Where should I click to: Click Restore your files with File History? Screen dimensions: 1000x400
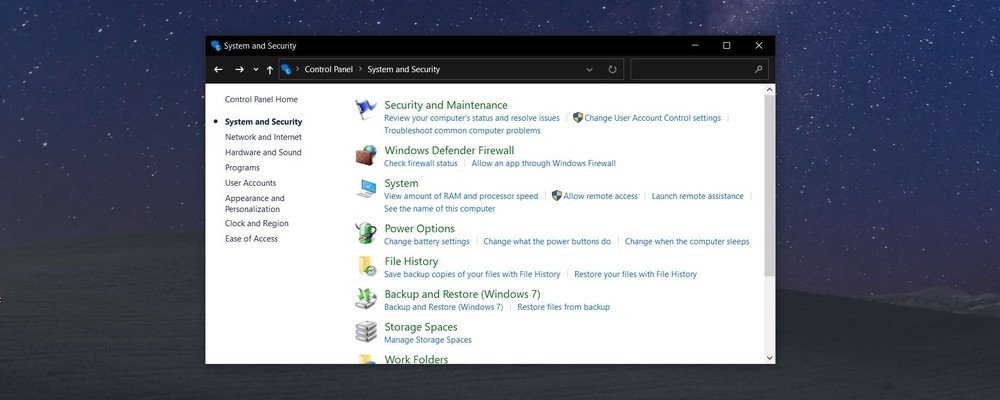click(635, 274)
